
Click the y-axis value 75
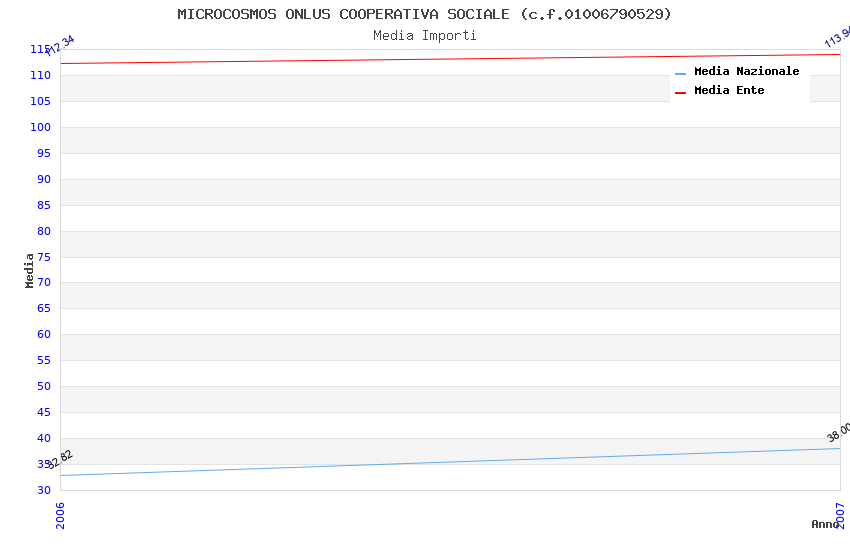44,257
